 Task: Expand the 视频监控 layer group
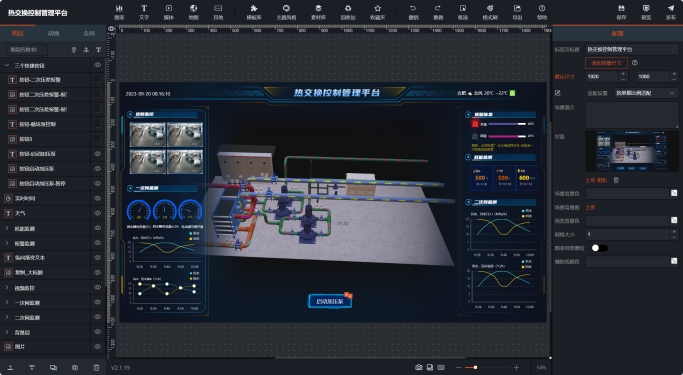click(7, 287)
